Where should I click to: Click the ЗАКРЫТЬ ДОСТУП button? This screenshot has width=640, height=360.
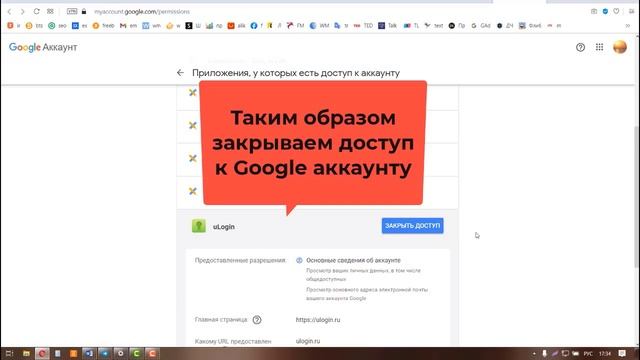(413, 226)
